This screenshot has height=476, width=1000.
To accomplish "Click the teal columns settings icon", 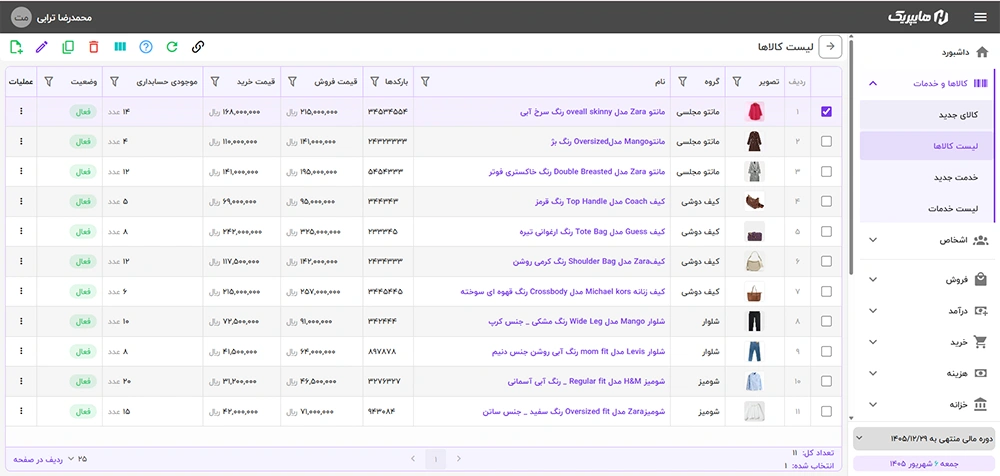I will point(120,47).
